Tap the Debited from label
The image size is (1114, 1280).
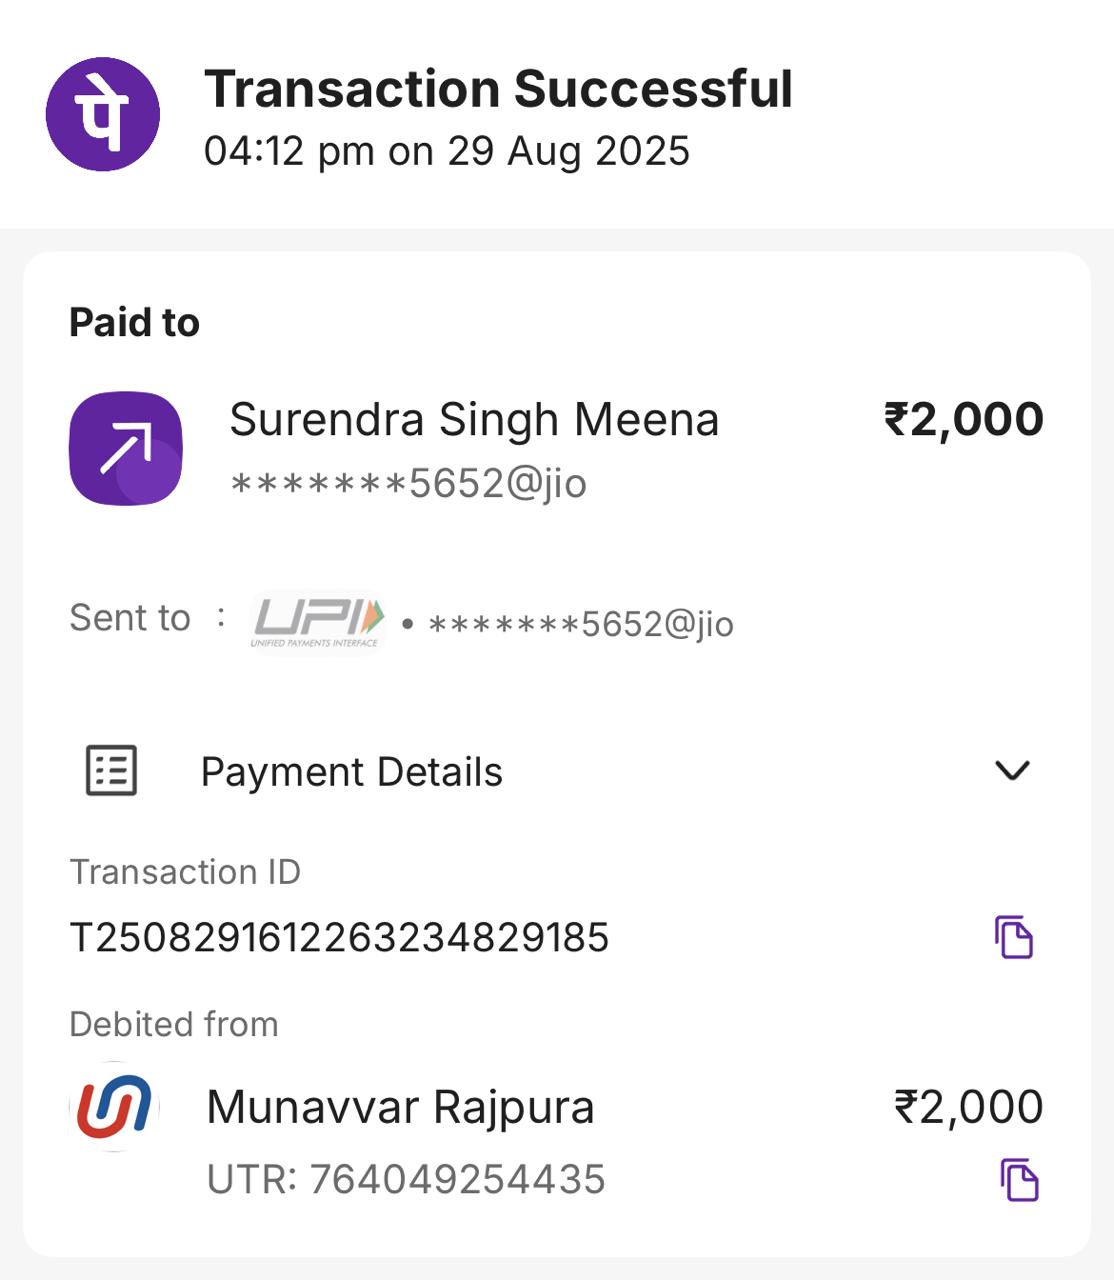[174, 1024]
